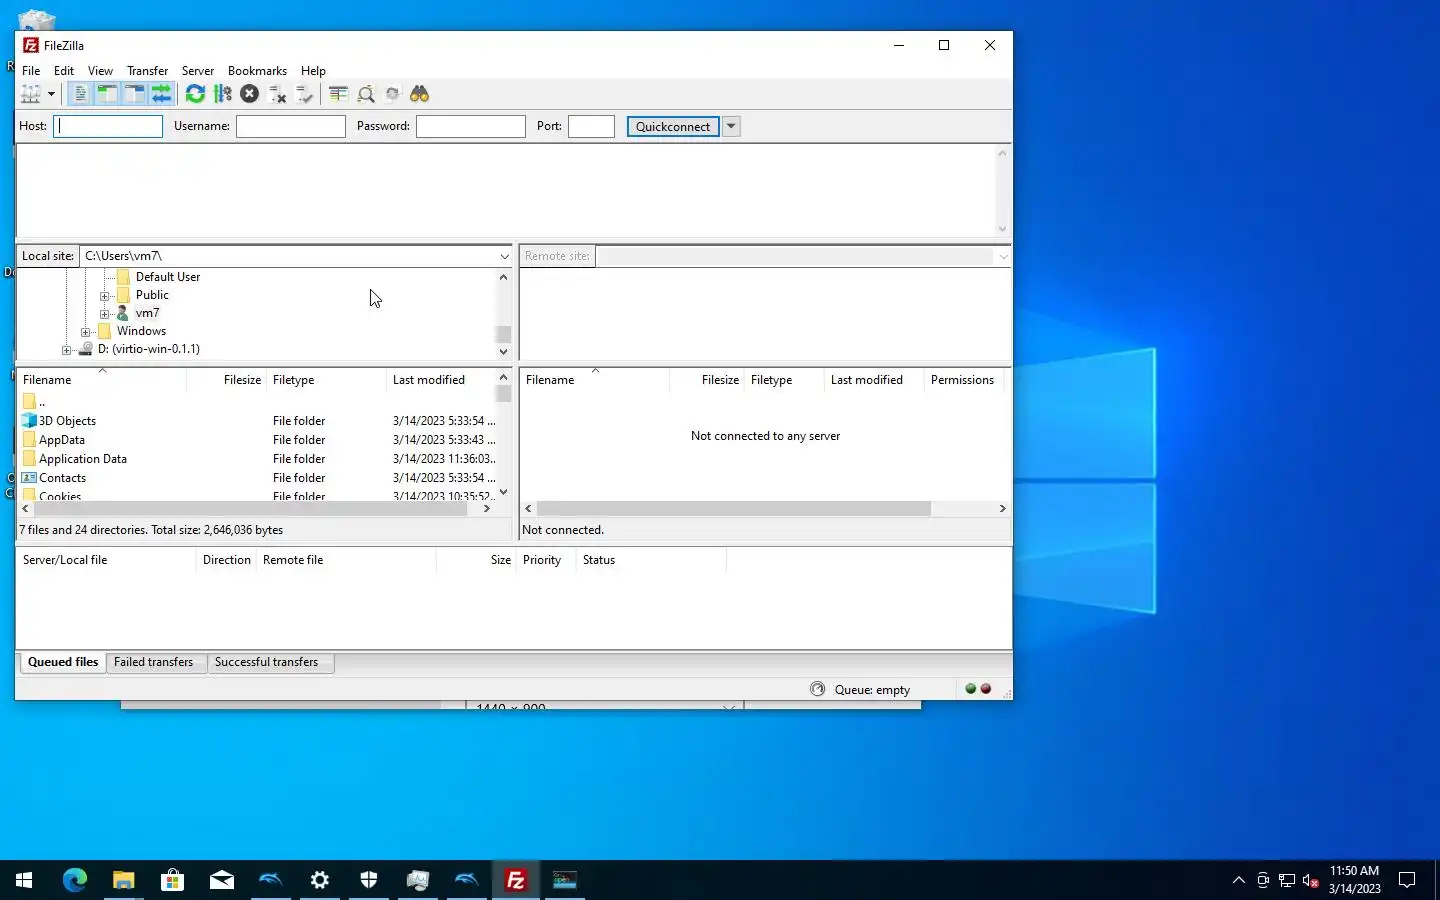
Task: Open the Help menu
Action: 313,71
